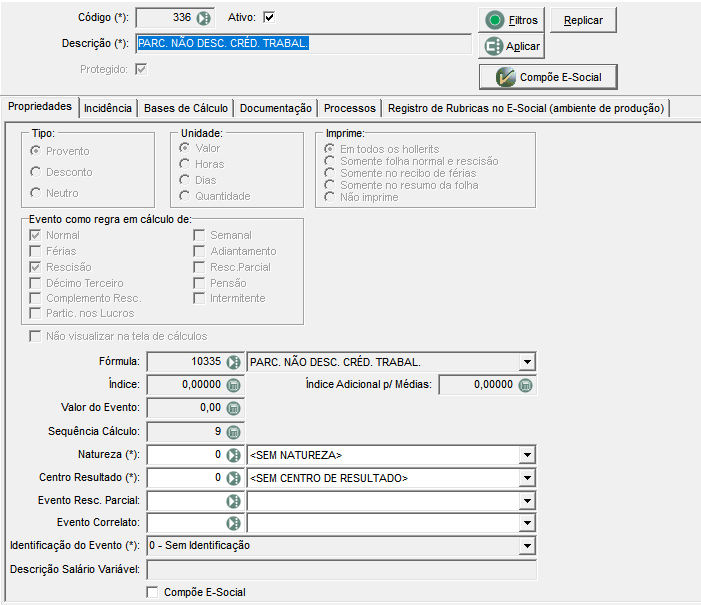701x605 pixels.
Task: Open the Centro Resultado dropdown
Action: [x=527, y=478]
